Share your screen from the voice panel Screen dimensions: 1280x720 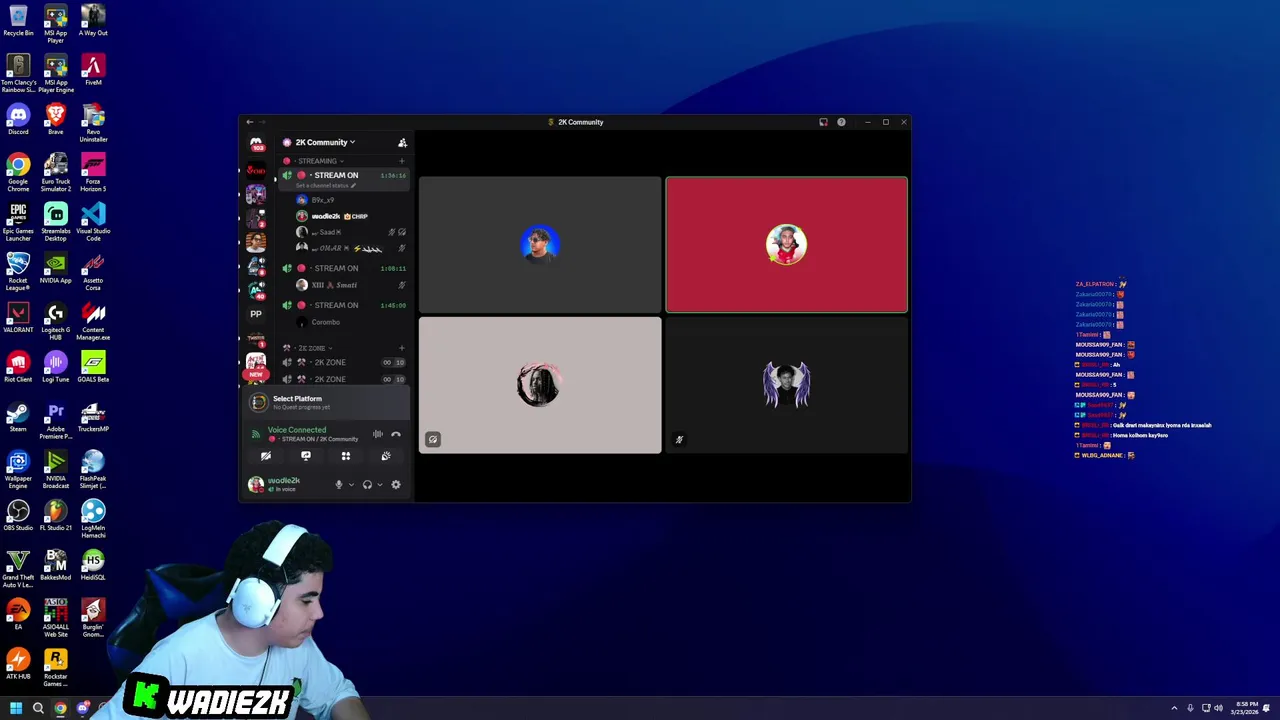coord(306,456)
